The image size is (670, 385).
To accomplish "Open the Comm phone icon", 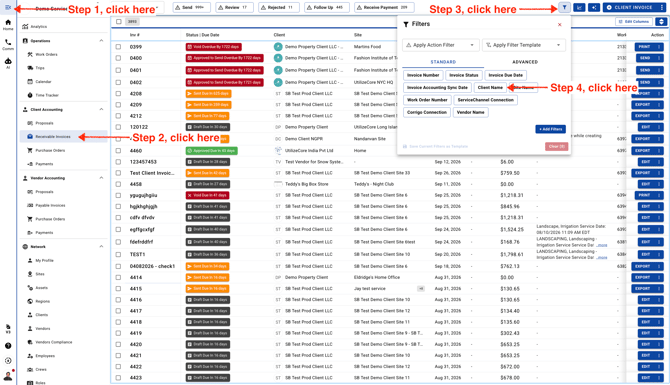I will 8,44.
